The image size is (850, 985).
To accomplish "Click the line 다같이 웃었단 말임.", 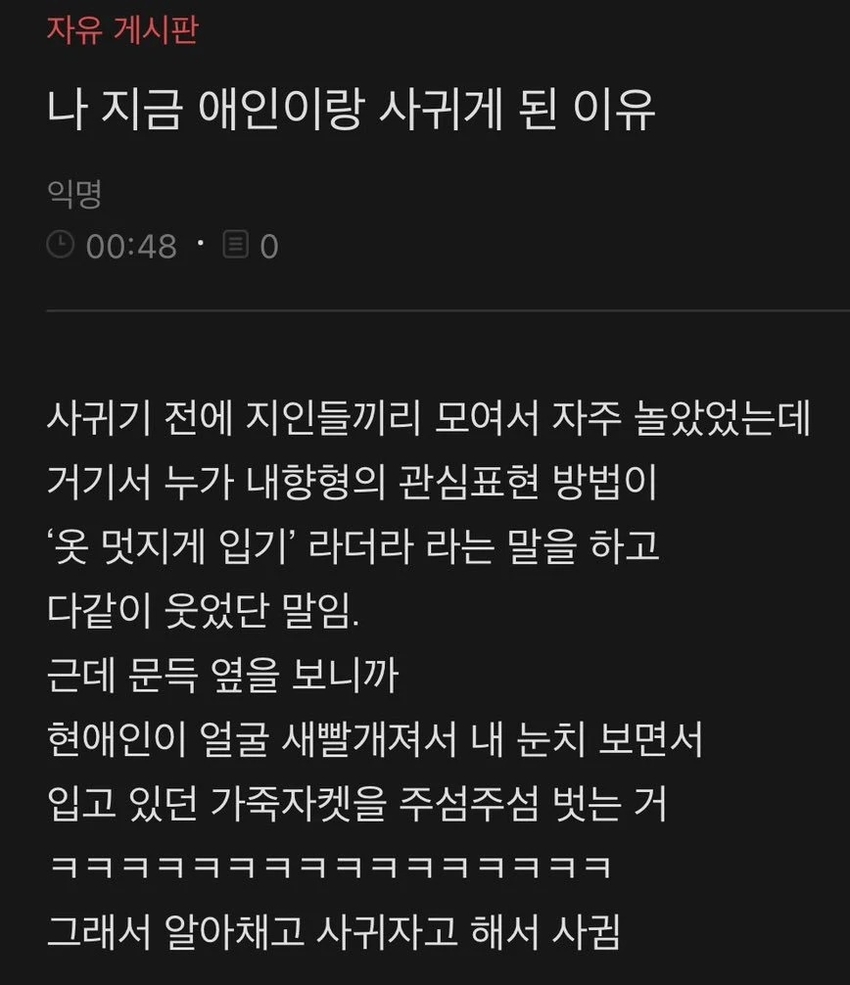I will 204,611.
